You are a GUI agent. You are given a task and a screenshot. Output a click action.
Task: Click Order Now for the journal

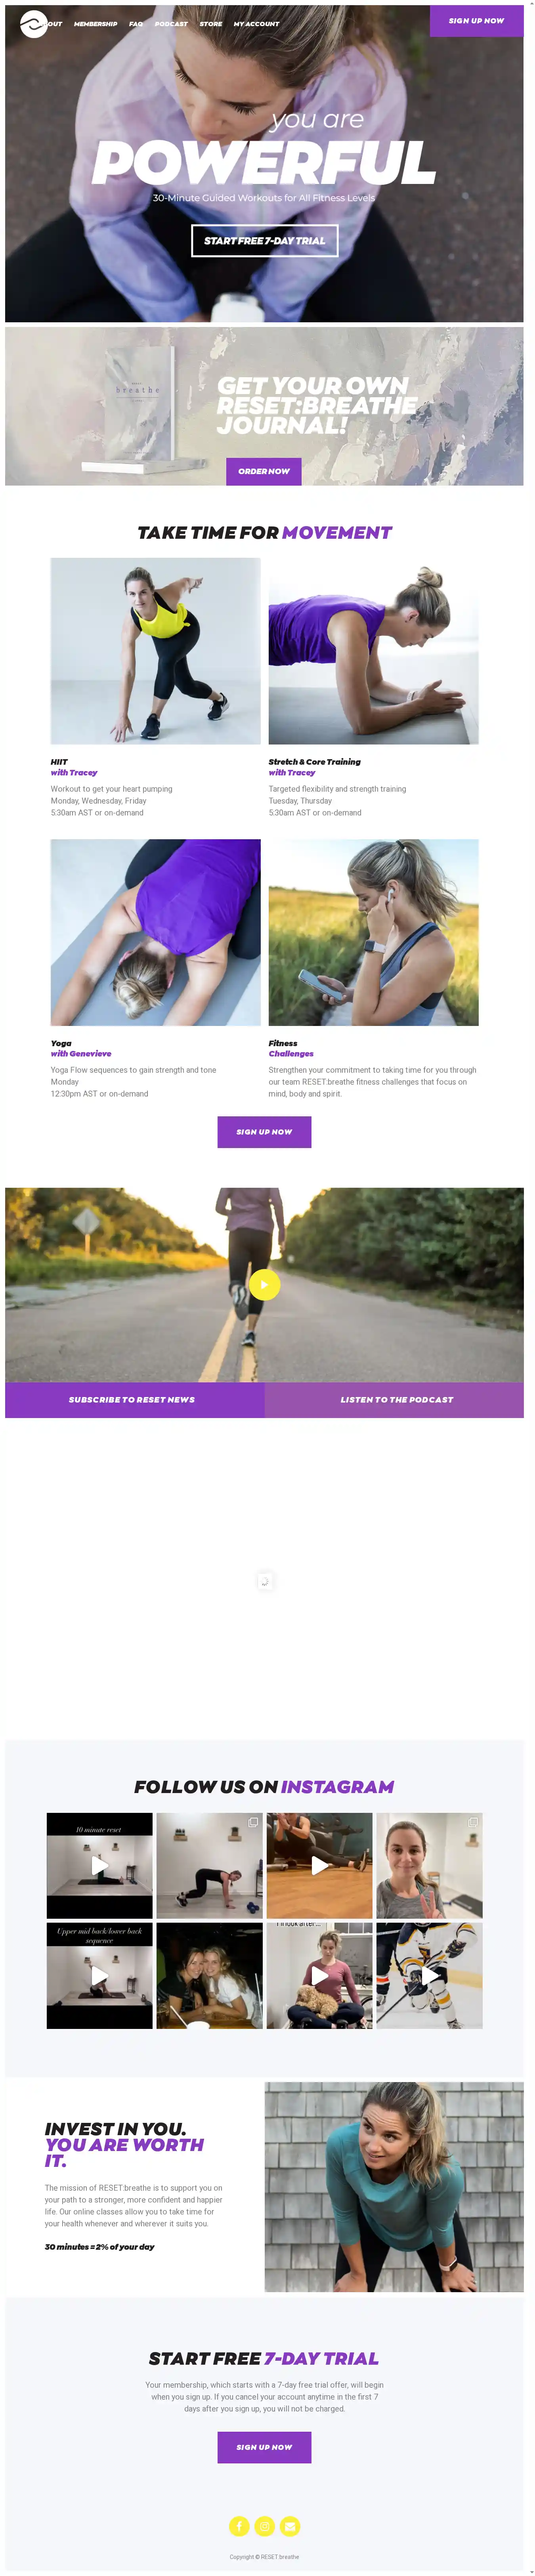tap(264, 471)
